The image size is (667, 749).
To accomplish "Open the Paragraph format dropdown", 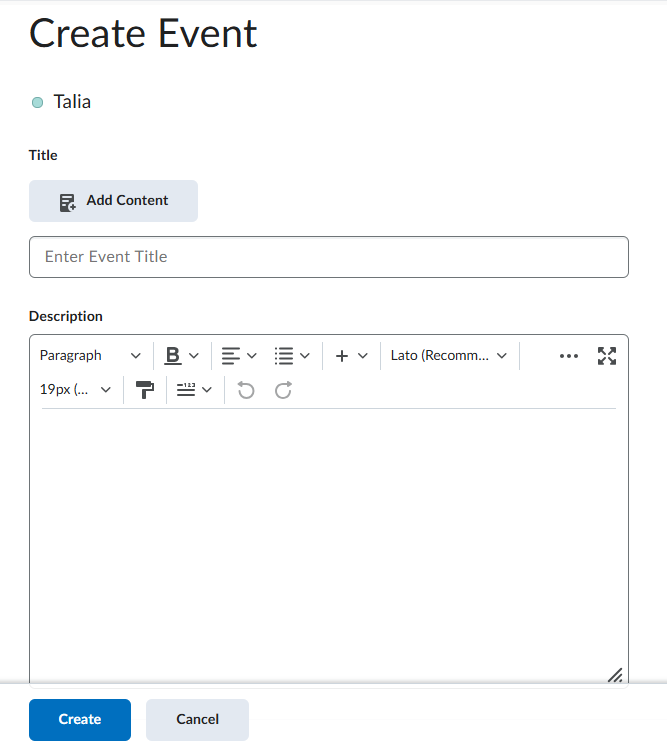I will [x=90, y=356].
